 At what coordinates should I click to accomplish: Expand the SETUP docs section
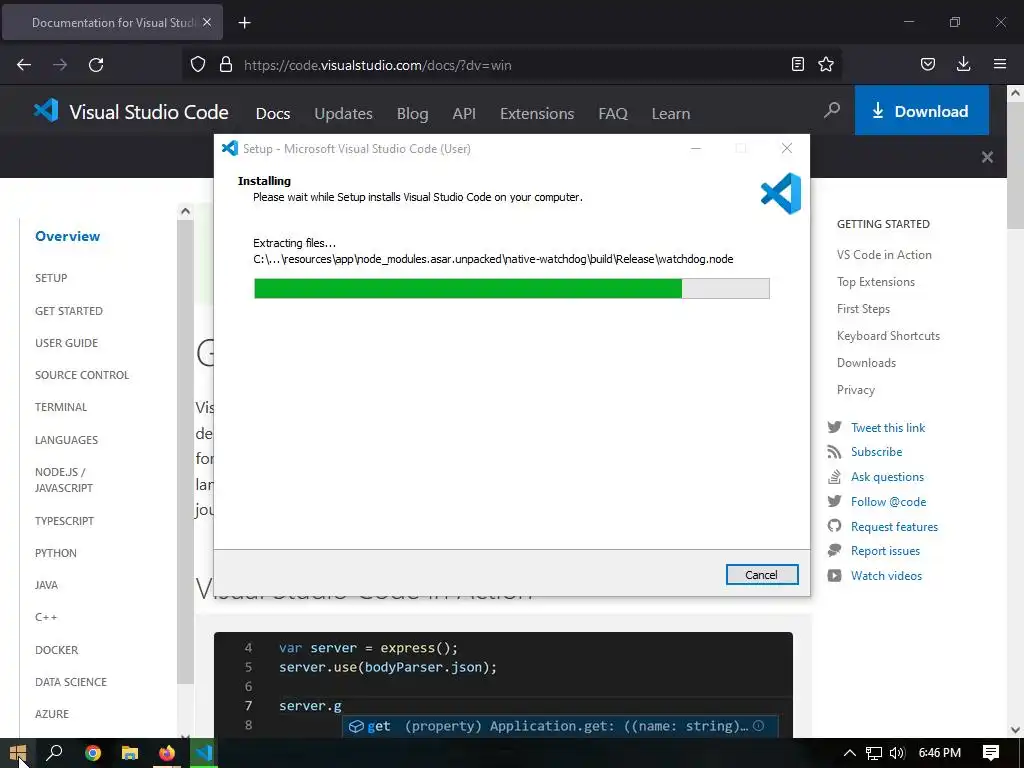(x=51, y=278)
